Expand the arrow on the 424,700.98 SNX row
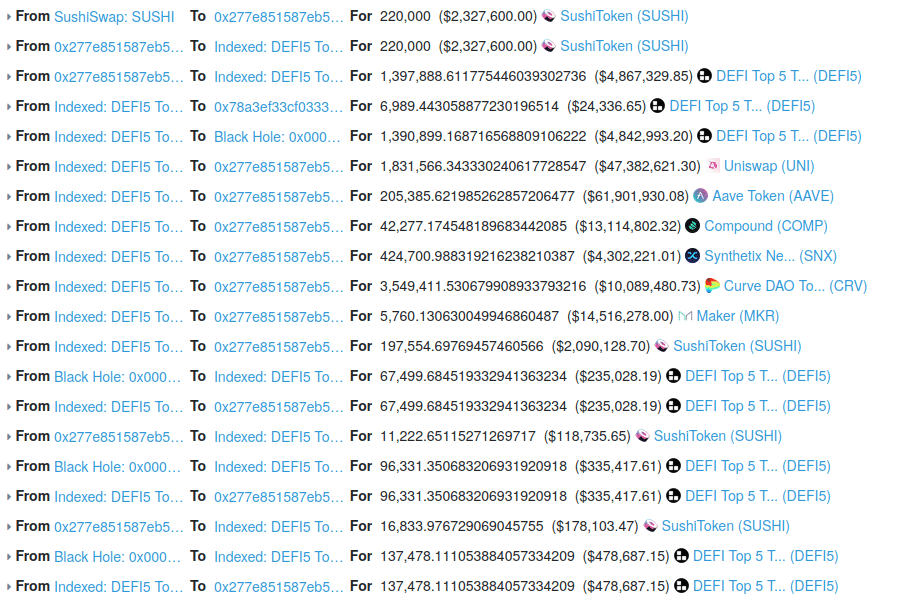Viewport: 907px width, 605px height. (x=9, y=257)
